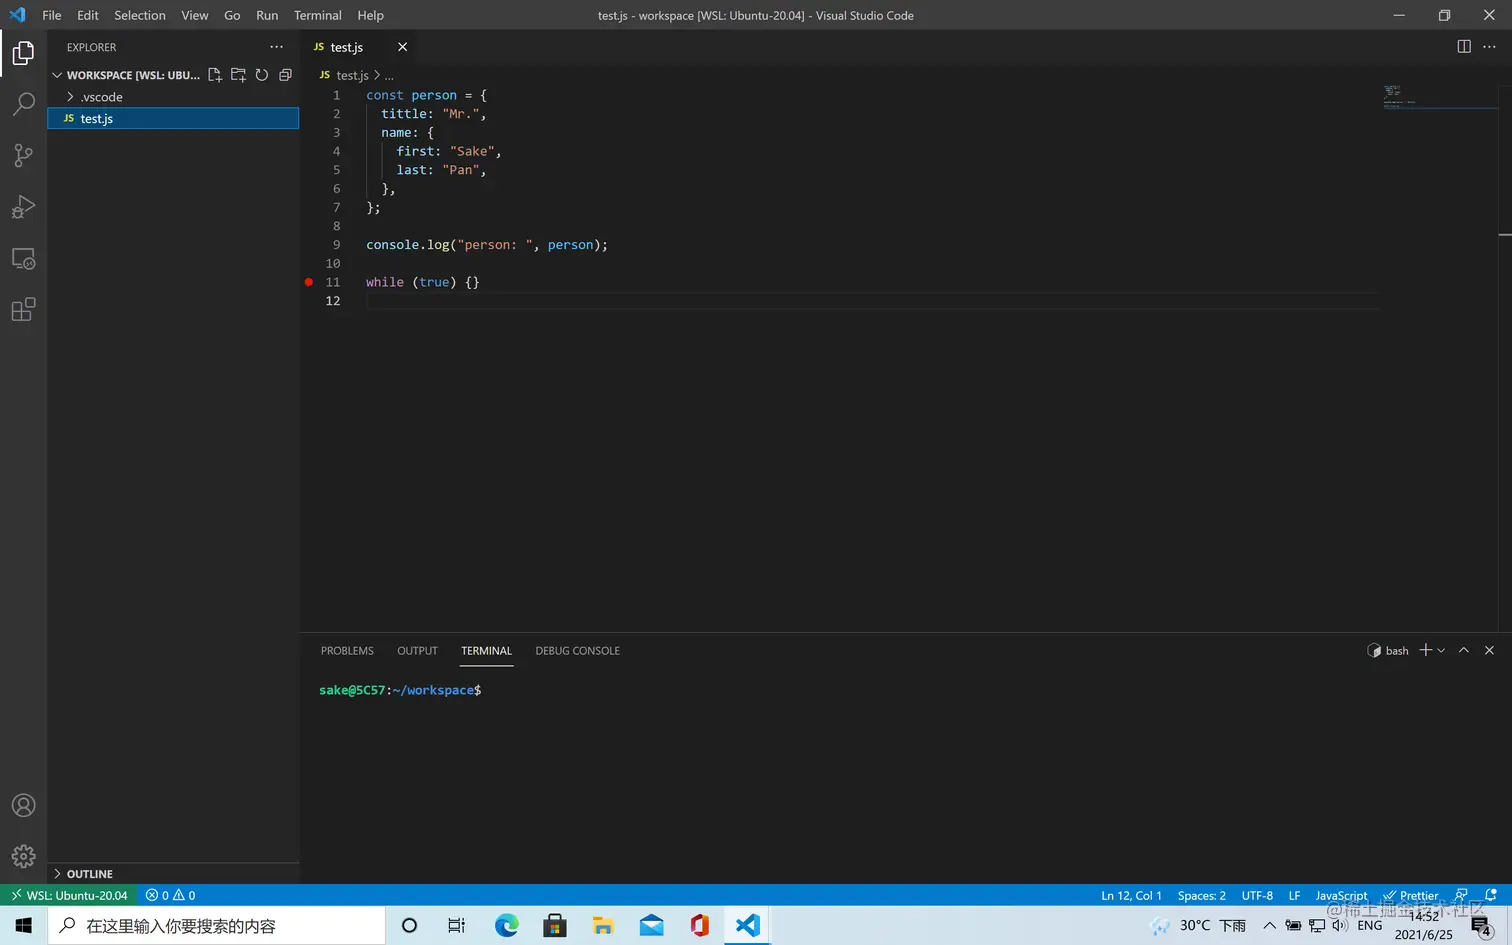Click the errors and warnings counter

click(x=170, y=895)
